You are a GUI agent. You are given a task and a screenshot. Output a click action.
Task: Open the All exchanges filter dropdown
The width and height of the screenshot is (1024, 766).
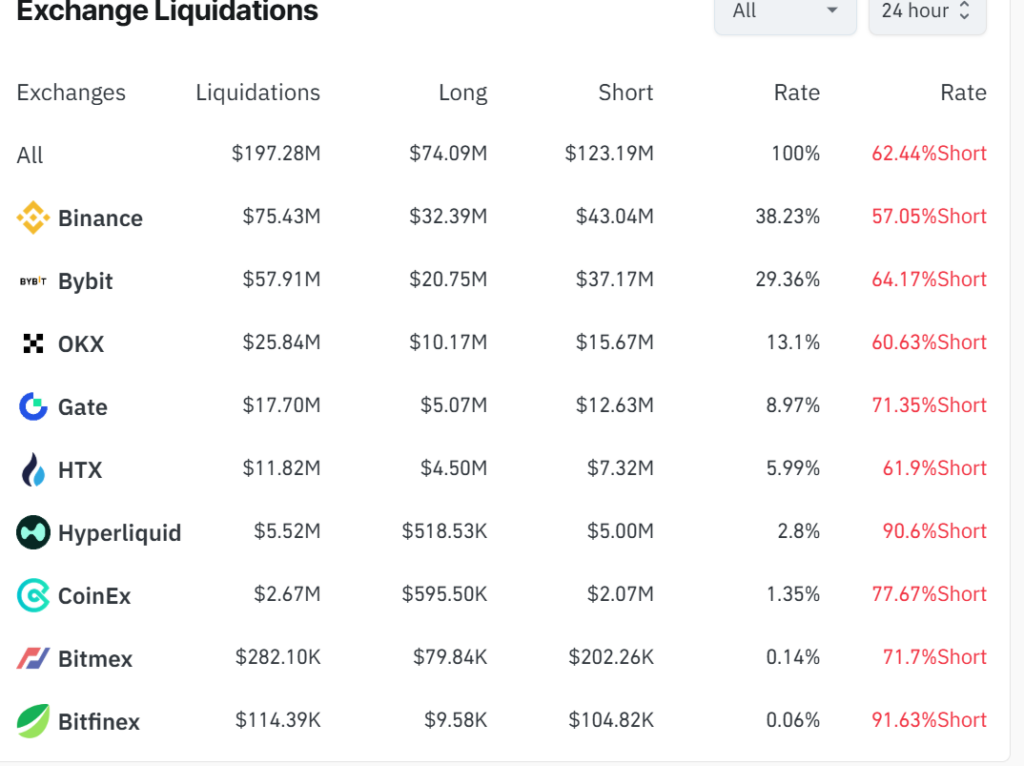tap(784, 10)
